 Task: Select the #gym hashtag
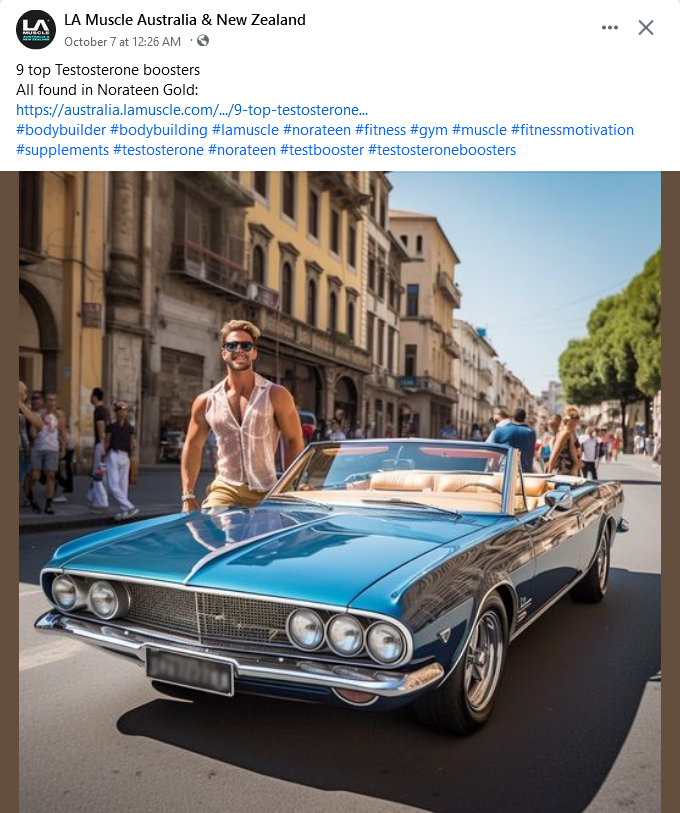coord(429,130)
